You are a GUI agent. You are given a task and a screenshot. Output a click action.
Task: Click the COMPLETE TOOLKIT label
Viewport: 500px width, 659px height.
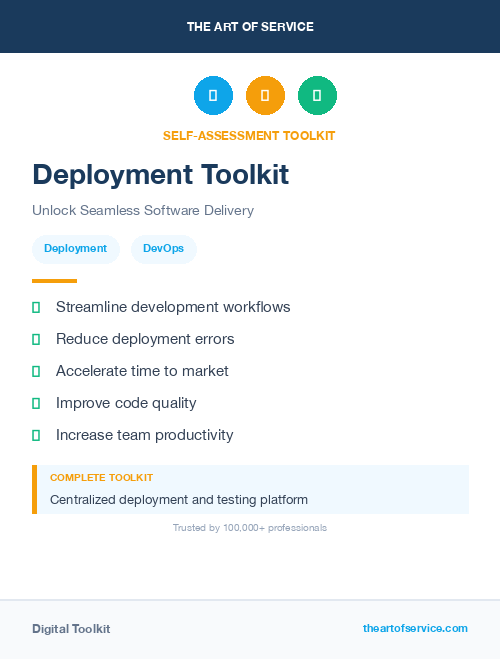(101, 478)
